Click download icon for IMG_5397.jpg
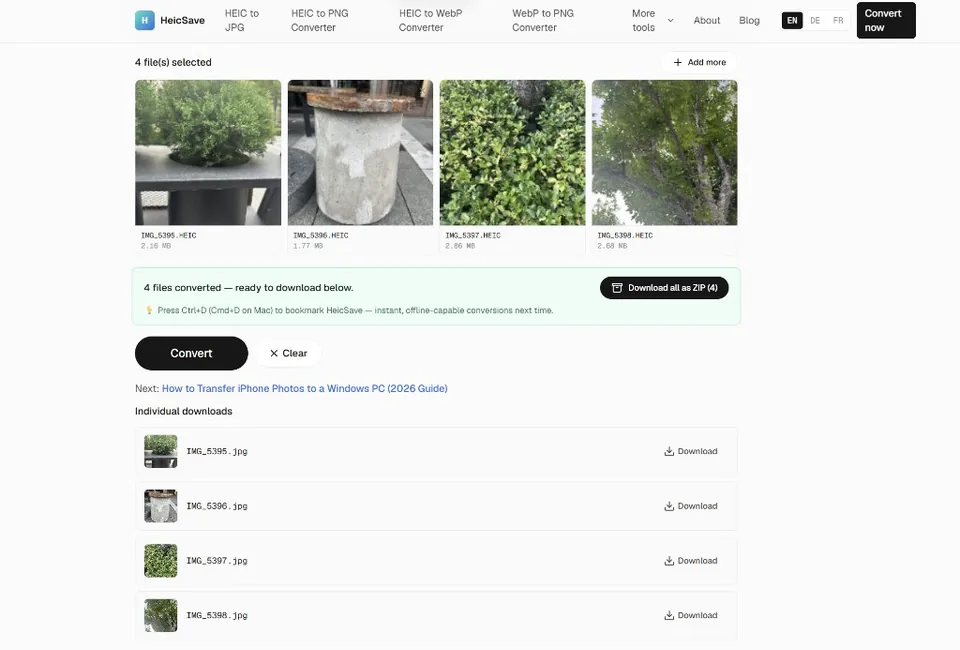960x650 pixels. point(669,561)
